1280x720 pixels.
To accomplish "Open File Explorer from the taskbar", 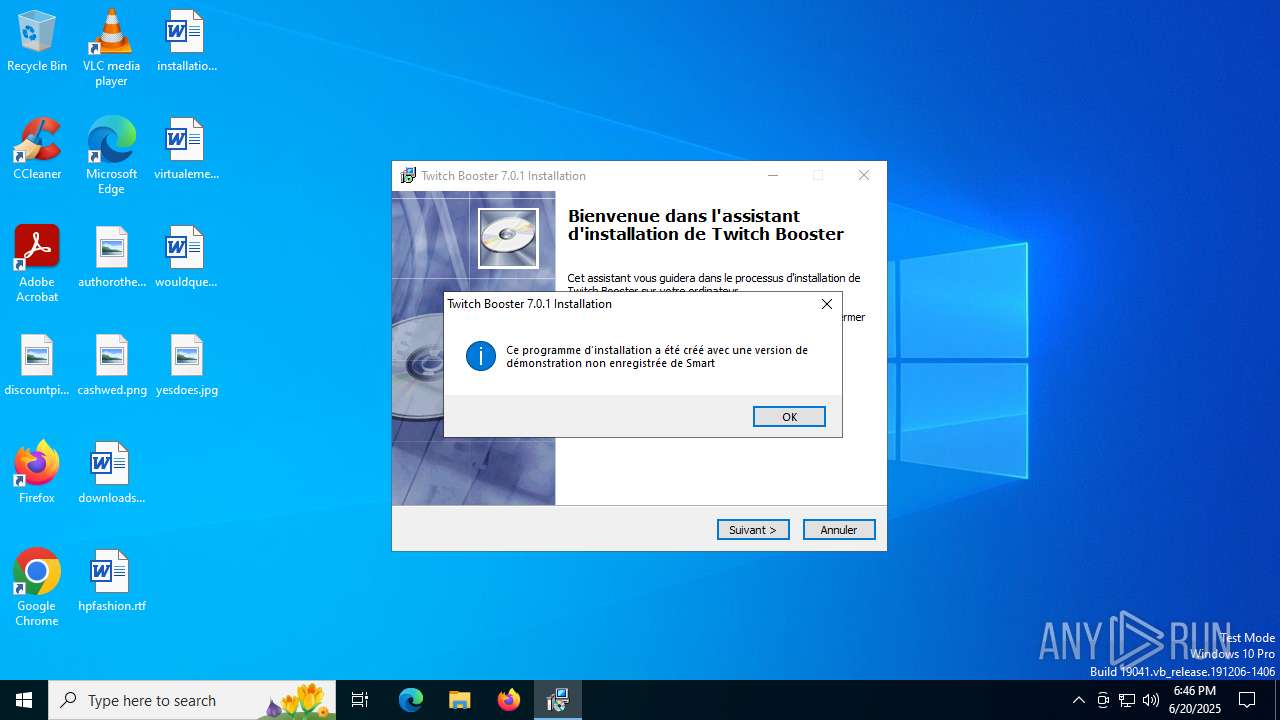I will coord(460,700).
